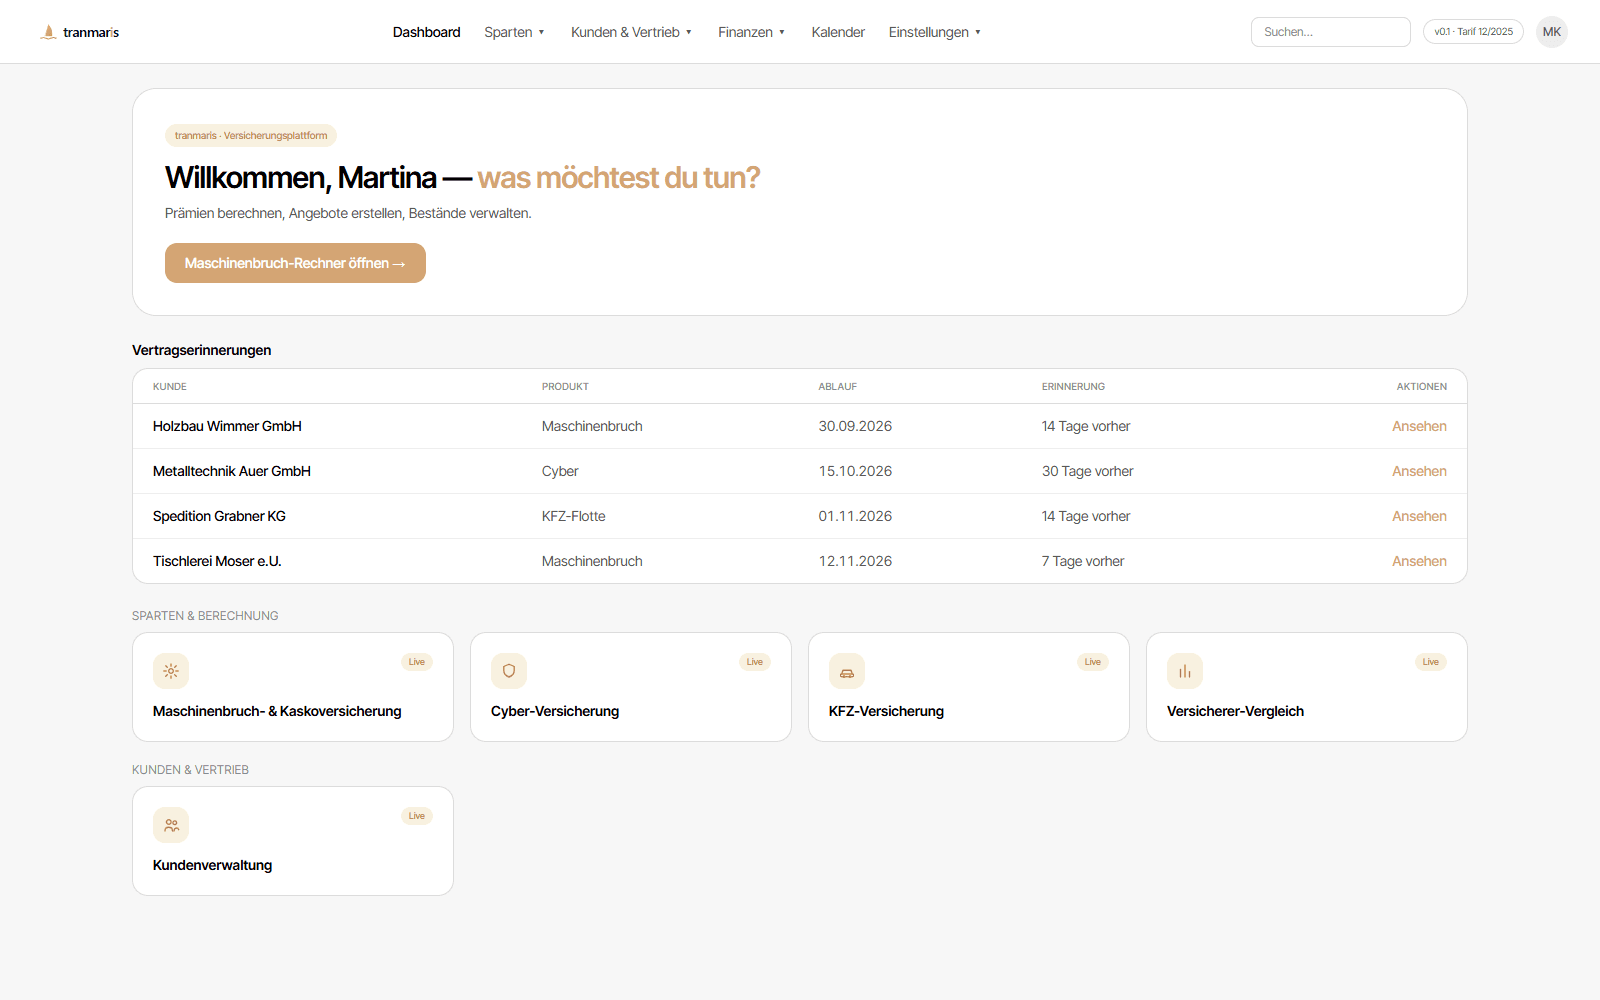This screenshot has width=1600, height=1000.
Task: Click Live badge on KFZ-Versicherung card
Action: 1093,662
